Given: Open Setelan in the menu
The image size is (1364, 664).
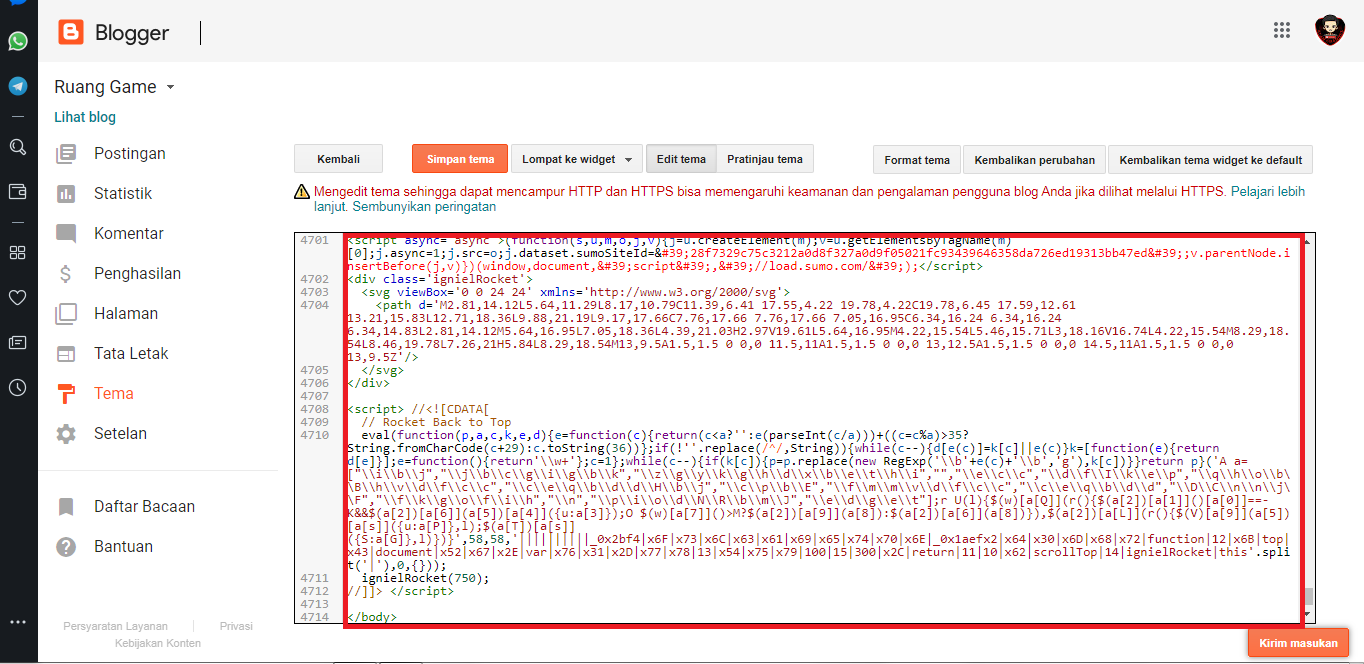Looking at the screenshot, I should coord(121,434).
